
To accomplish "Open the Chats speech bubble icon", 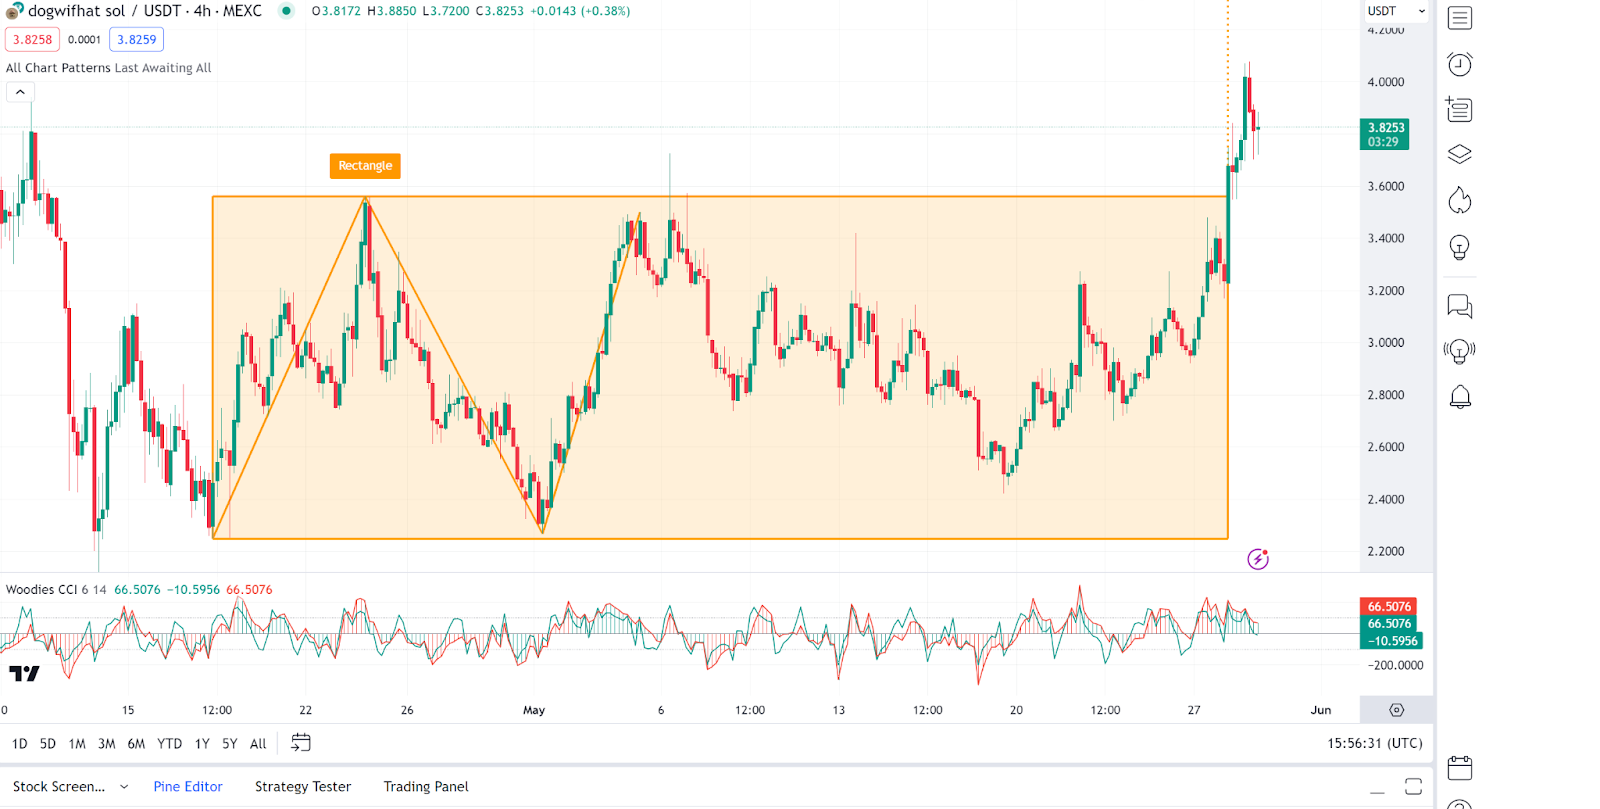I will click(1460, 306).
